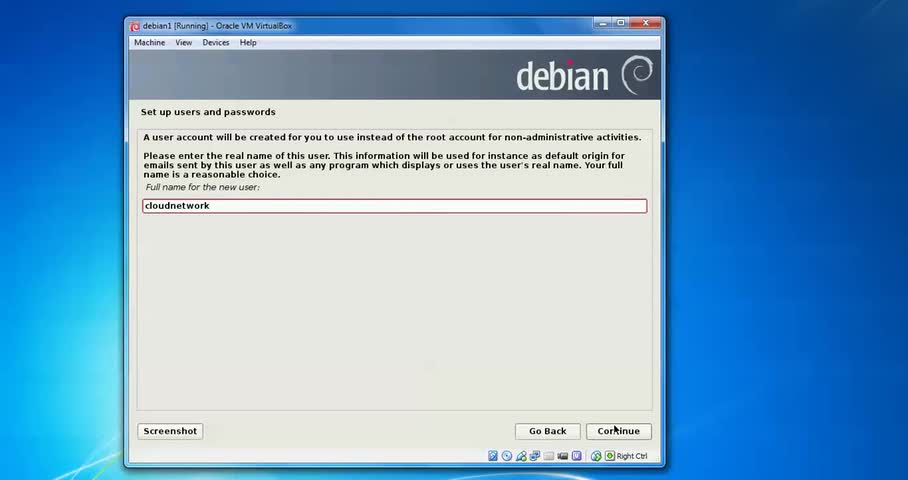Maximize the VirtualBox window
The height and width of the screenshot is (480, 908).
click(621, 23)
